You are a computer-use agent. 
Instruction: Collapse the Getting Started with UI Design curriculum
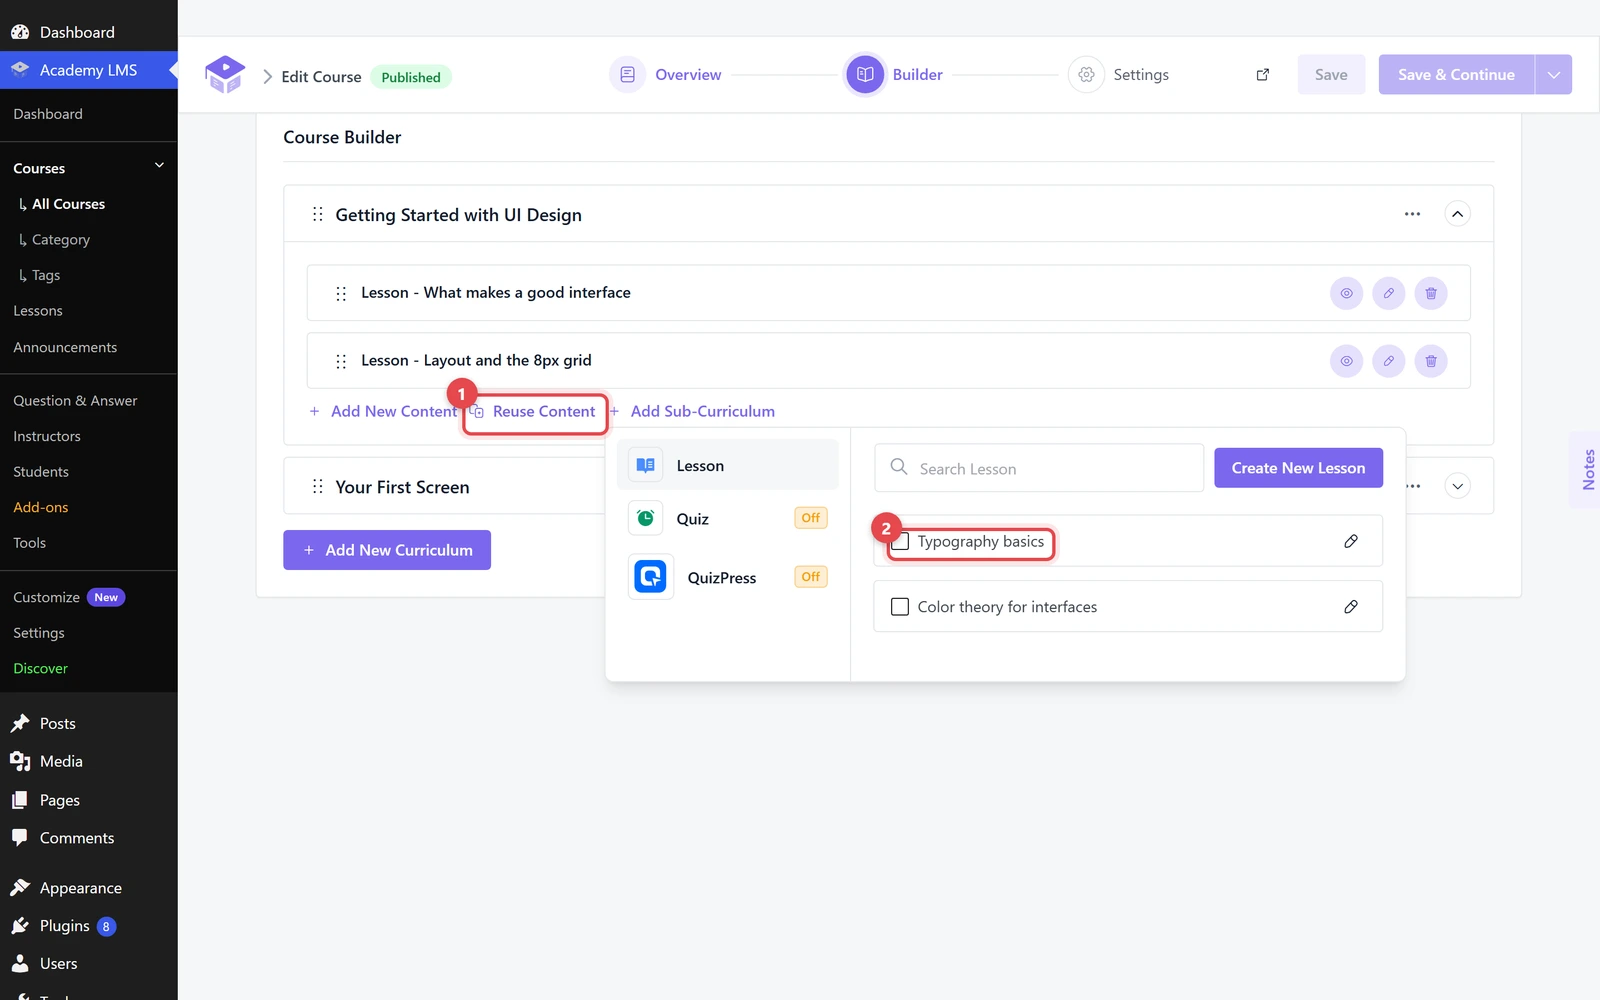1458,214
